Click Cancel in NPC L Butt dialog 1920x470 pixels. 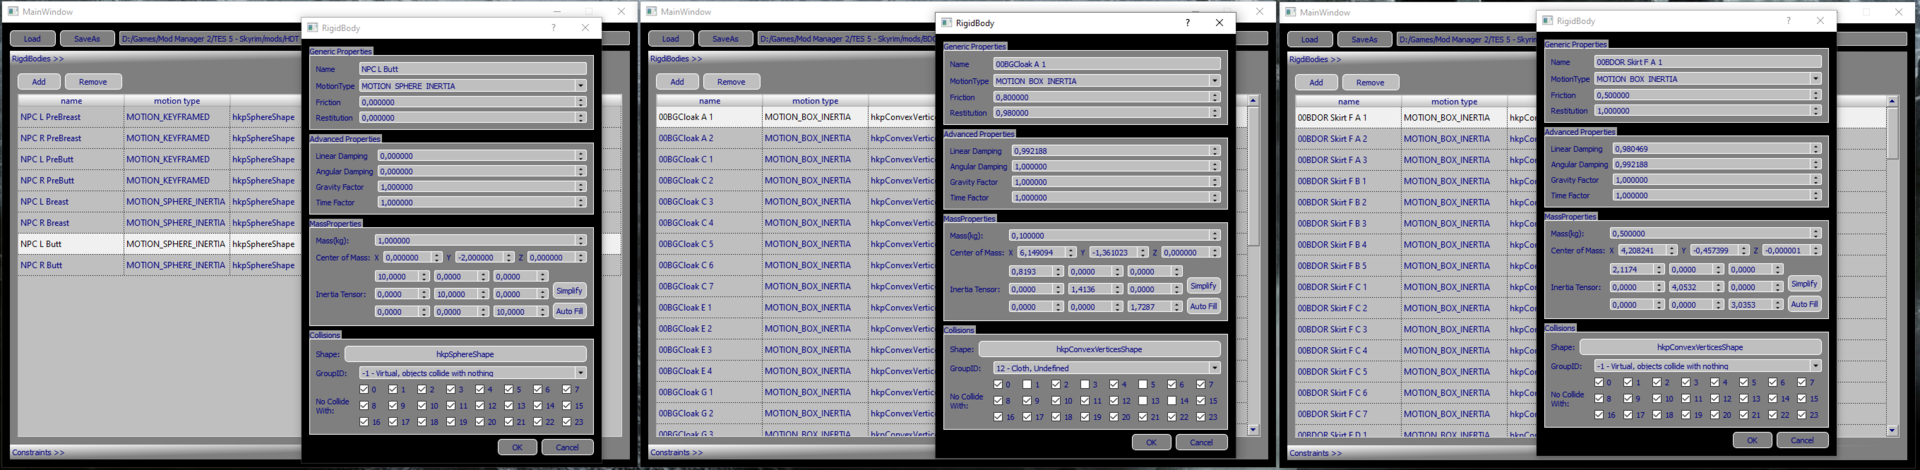point(567,447)
